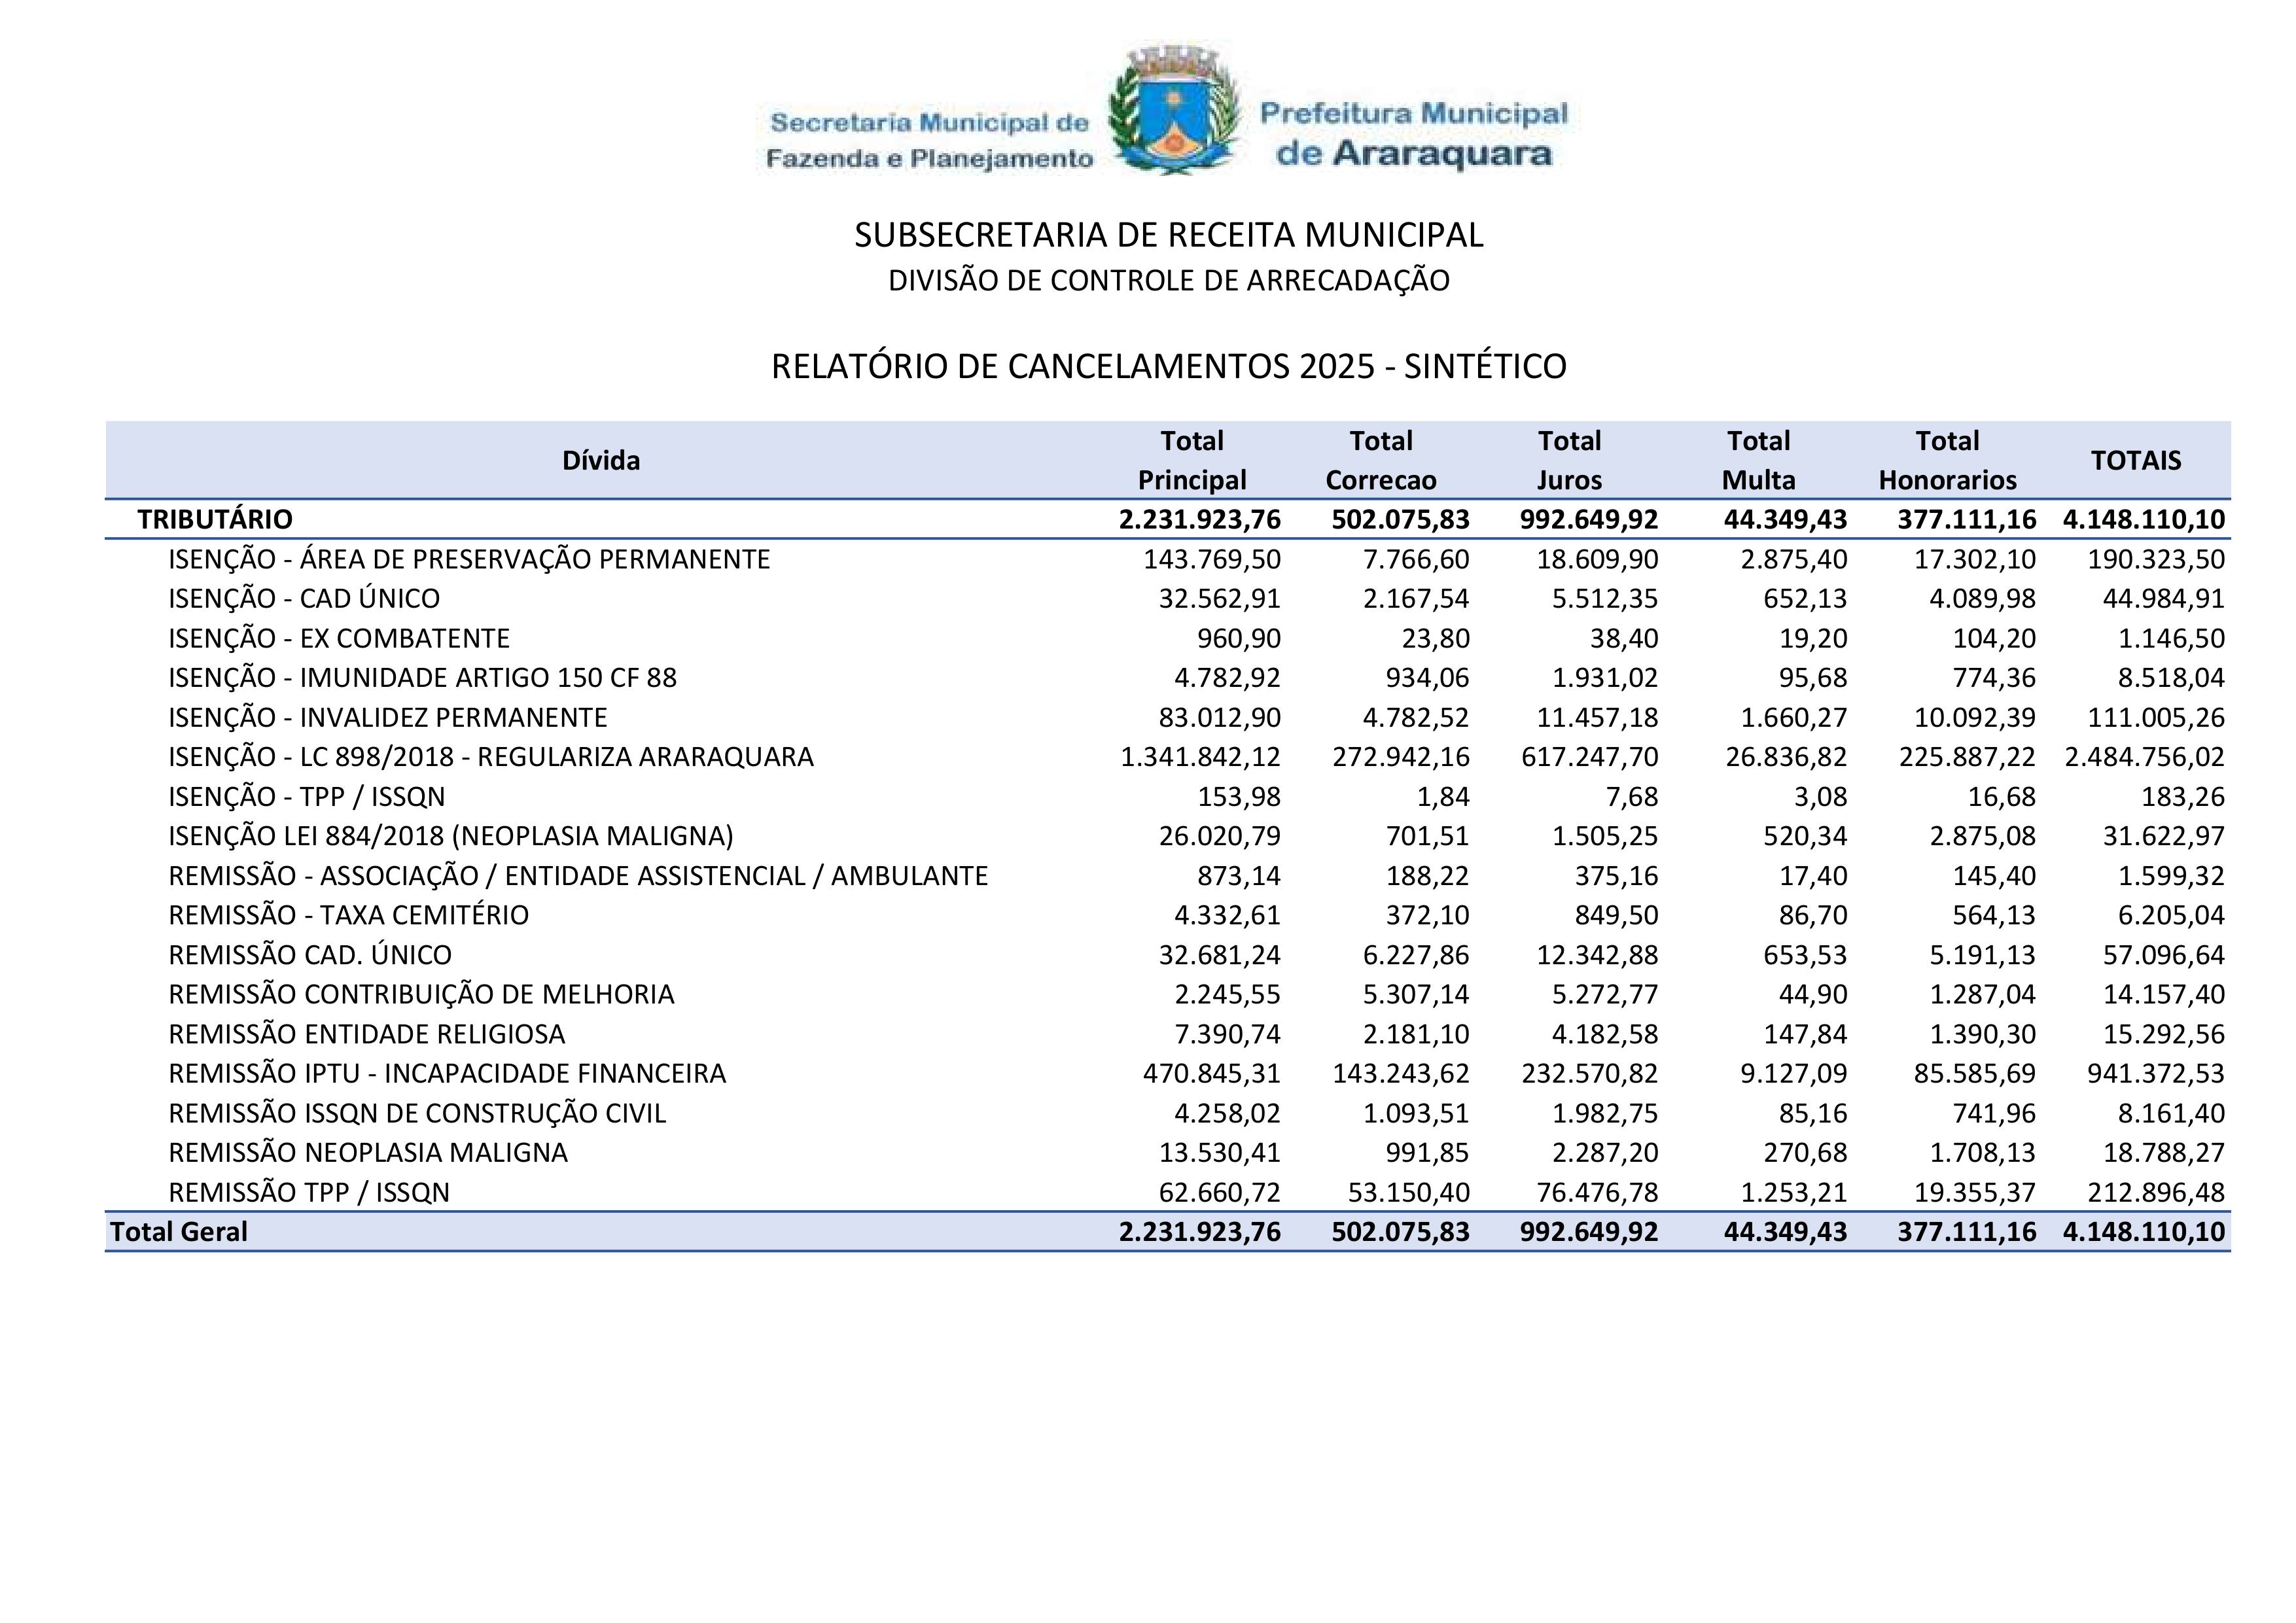
Task: Select the ISENÇÃO - EX COMBATENTE row
Action: 339,638
